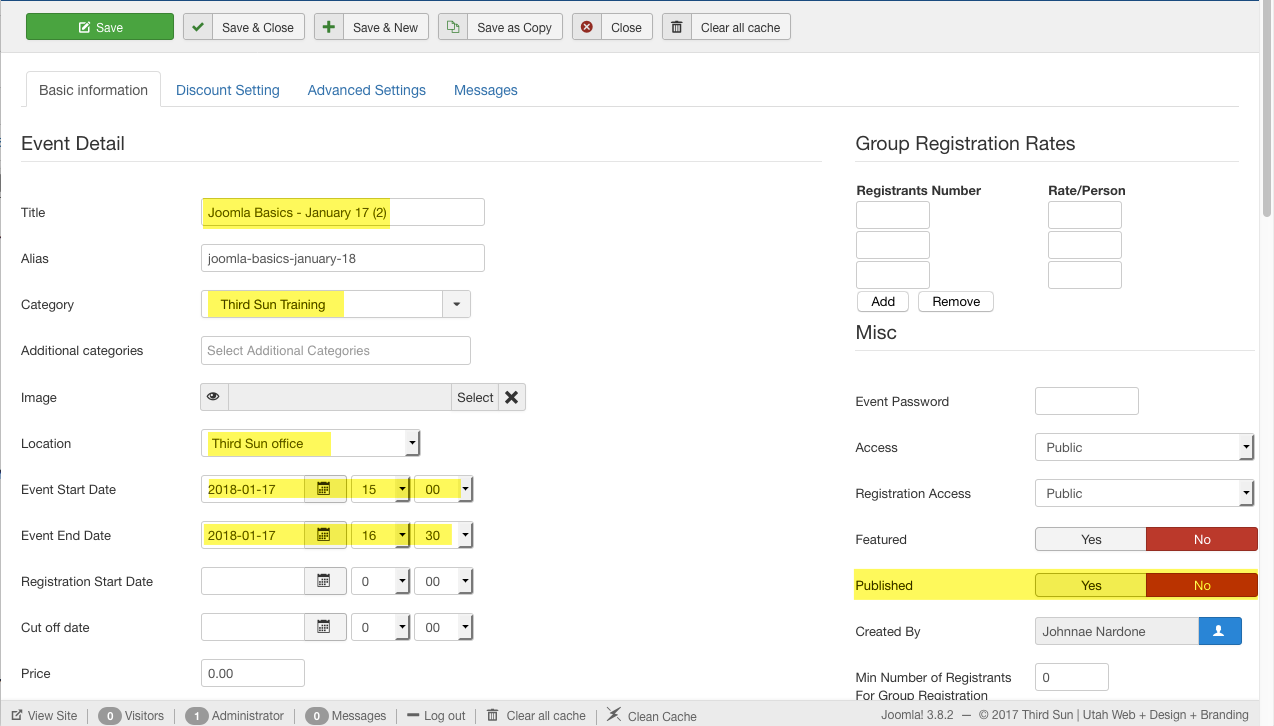Open the Event End Date calendar picker

pos(324,535)
